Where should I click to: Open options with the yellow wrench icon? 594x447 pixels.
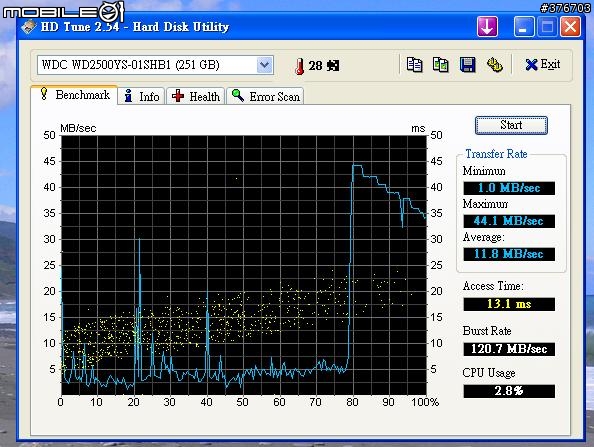[x=494, y=65]
